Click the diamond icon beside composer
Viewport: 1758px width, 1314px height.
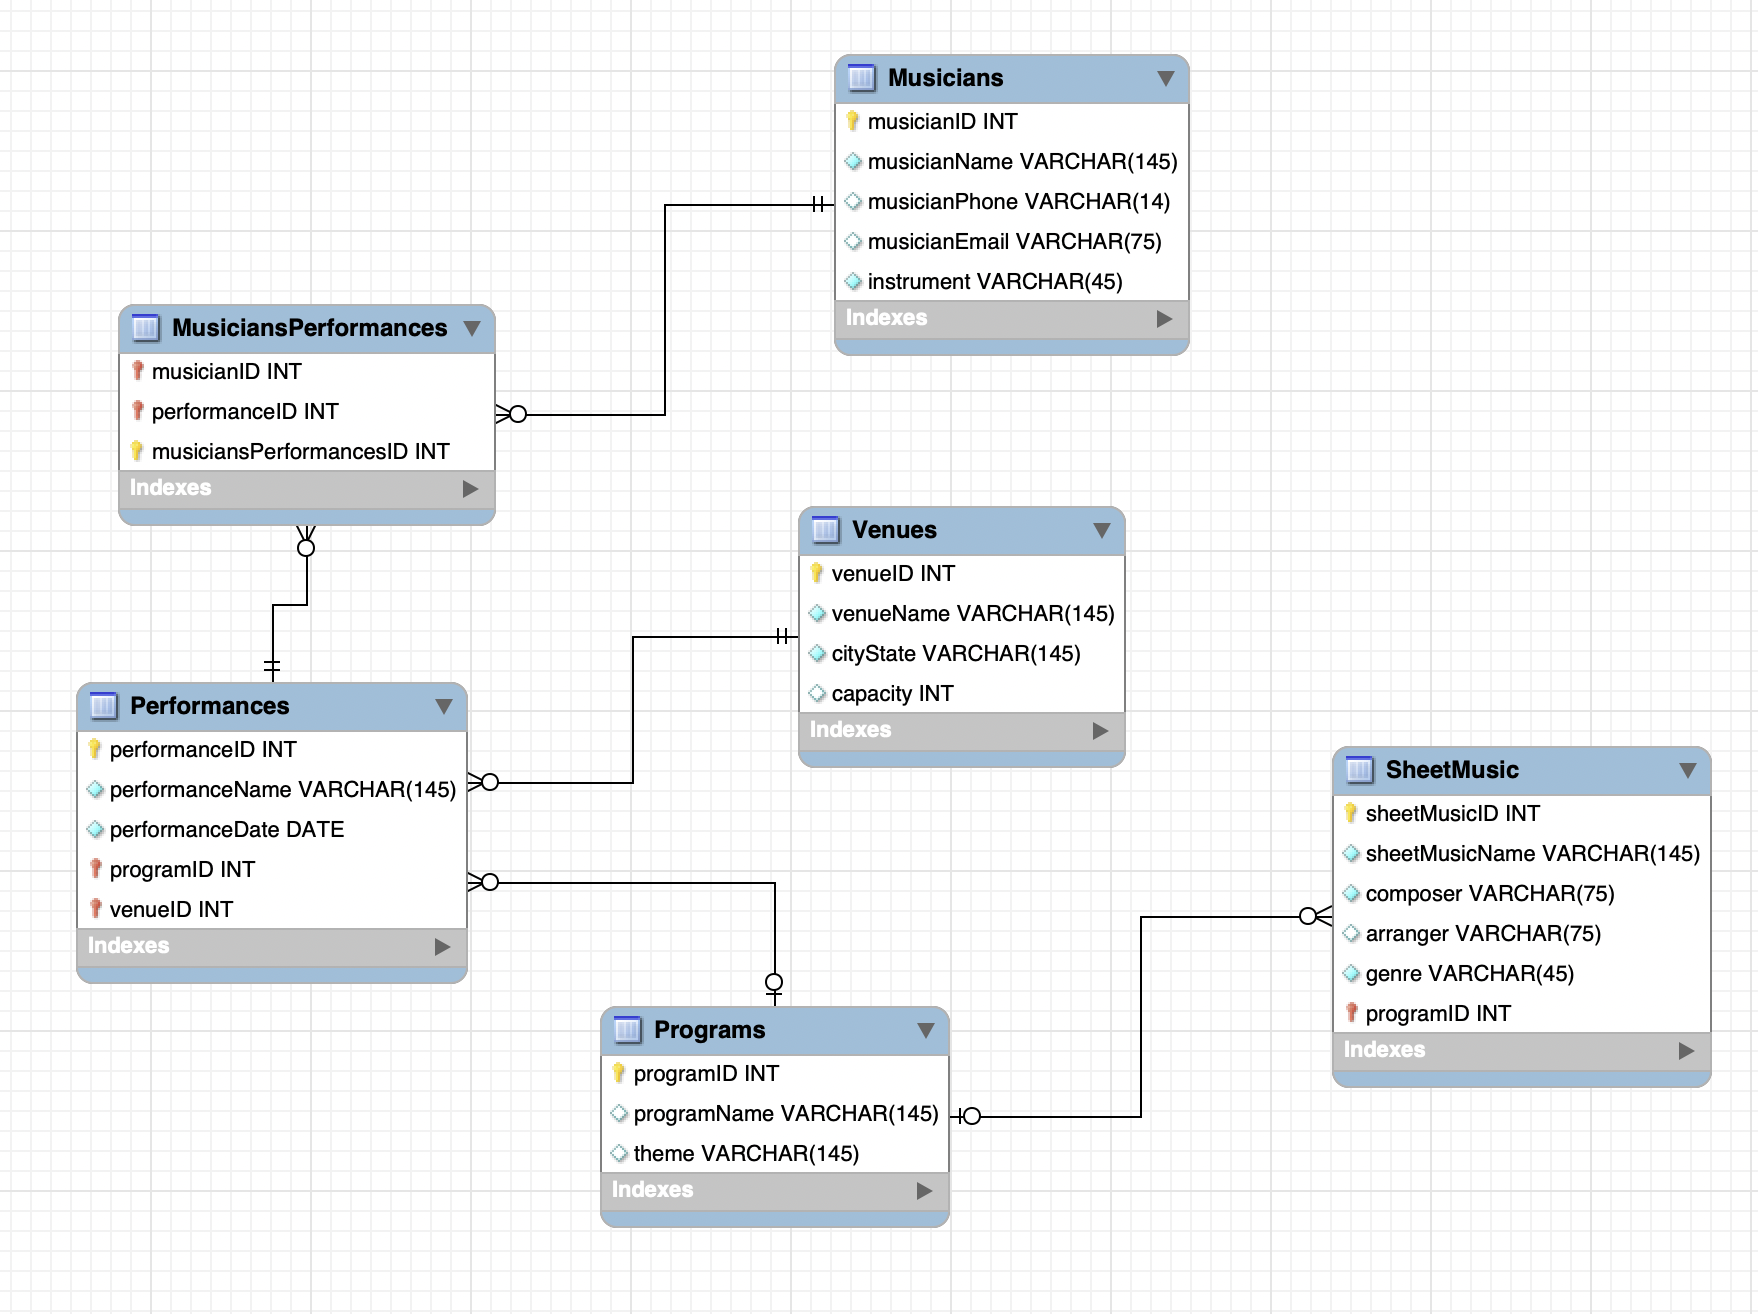(x=1351, y=893)
